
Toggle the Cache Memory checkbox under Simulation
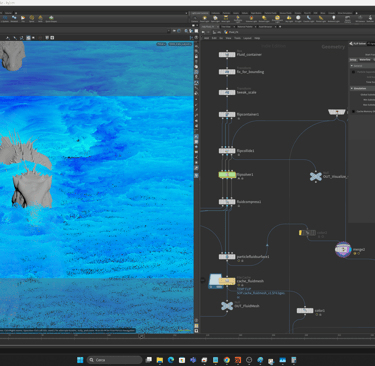(x=353, y=111)
